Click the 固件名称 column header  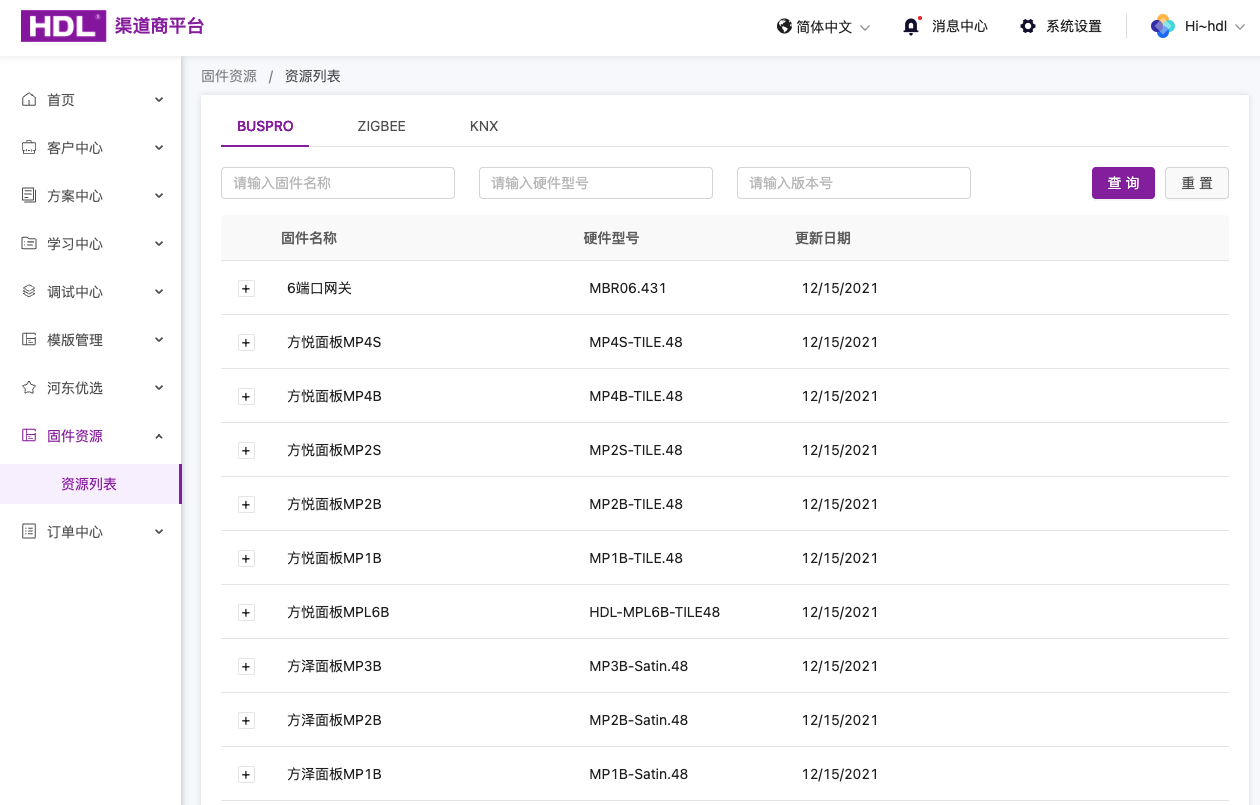click(309, 238)
